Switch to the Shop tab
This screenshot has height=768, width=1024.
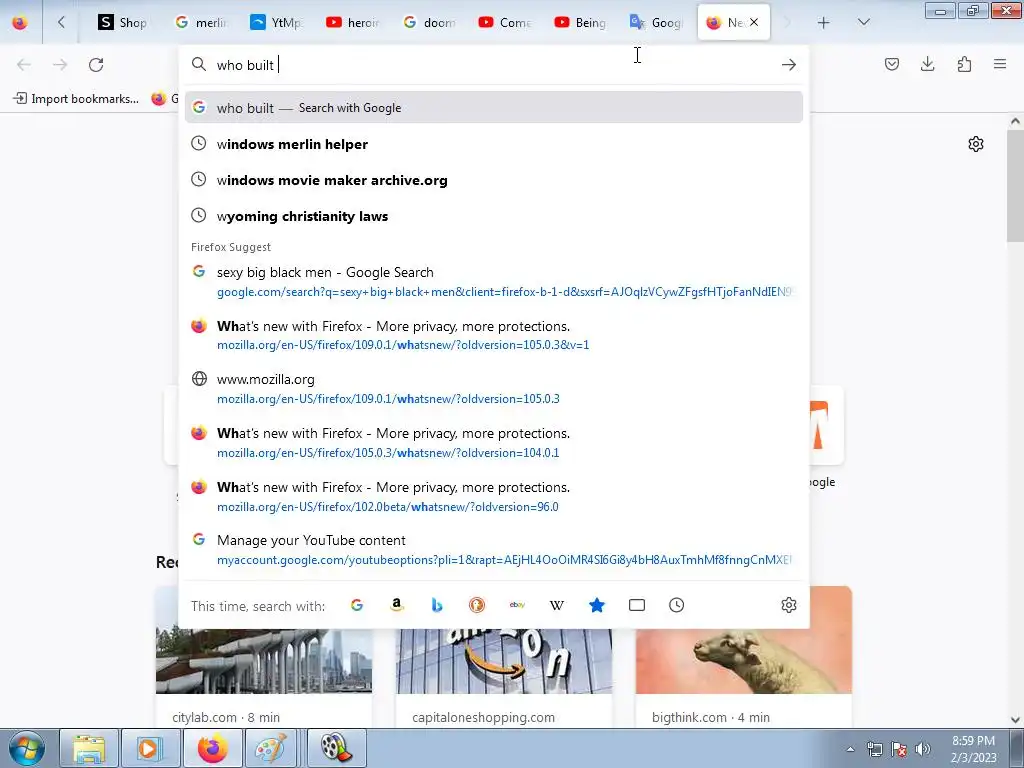point(123,22)
